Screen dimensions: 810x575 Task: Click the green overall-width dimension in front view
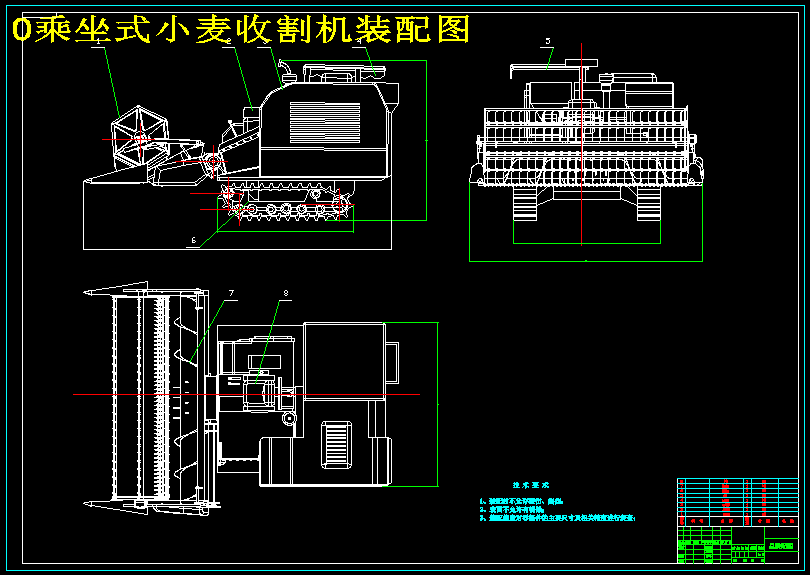tap(586, 261)
